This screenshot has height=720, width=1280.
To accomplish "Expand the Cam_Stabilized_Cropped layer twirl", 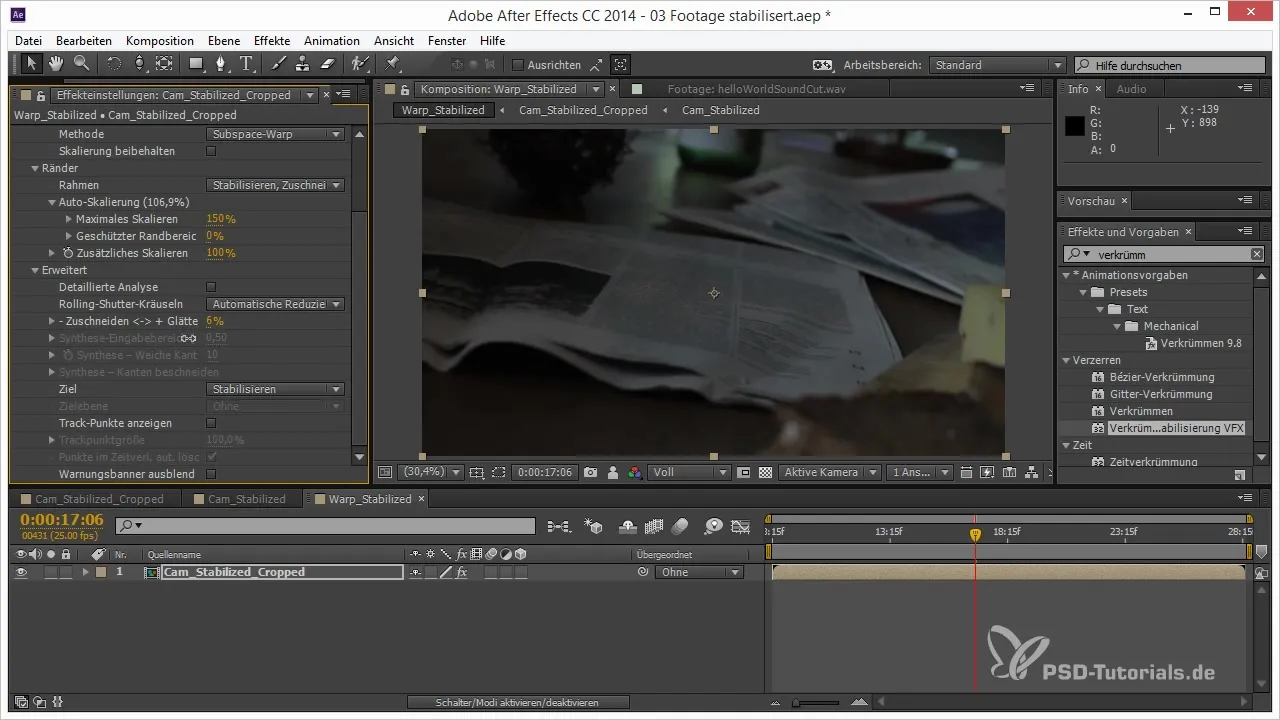I will point(86,572).
